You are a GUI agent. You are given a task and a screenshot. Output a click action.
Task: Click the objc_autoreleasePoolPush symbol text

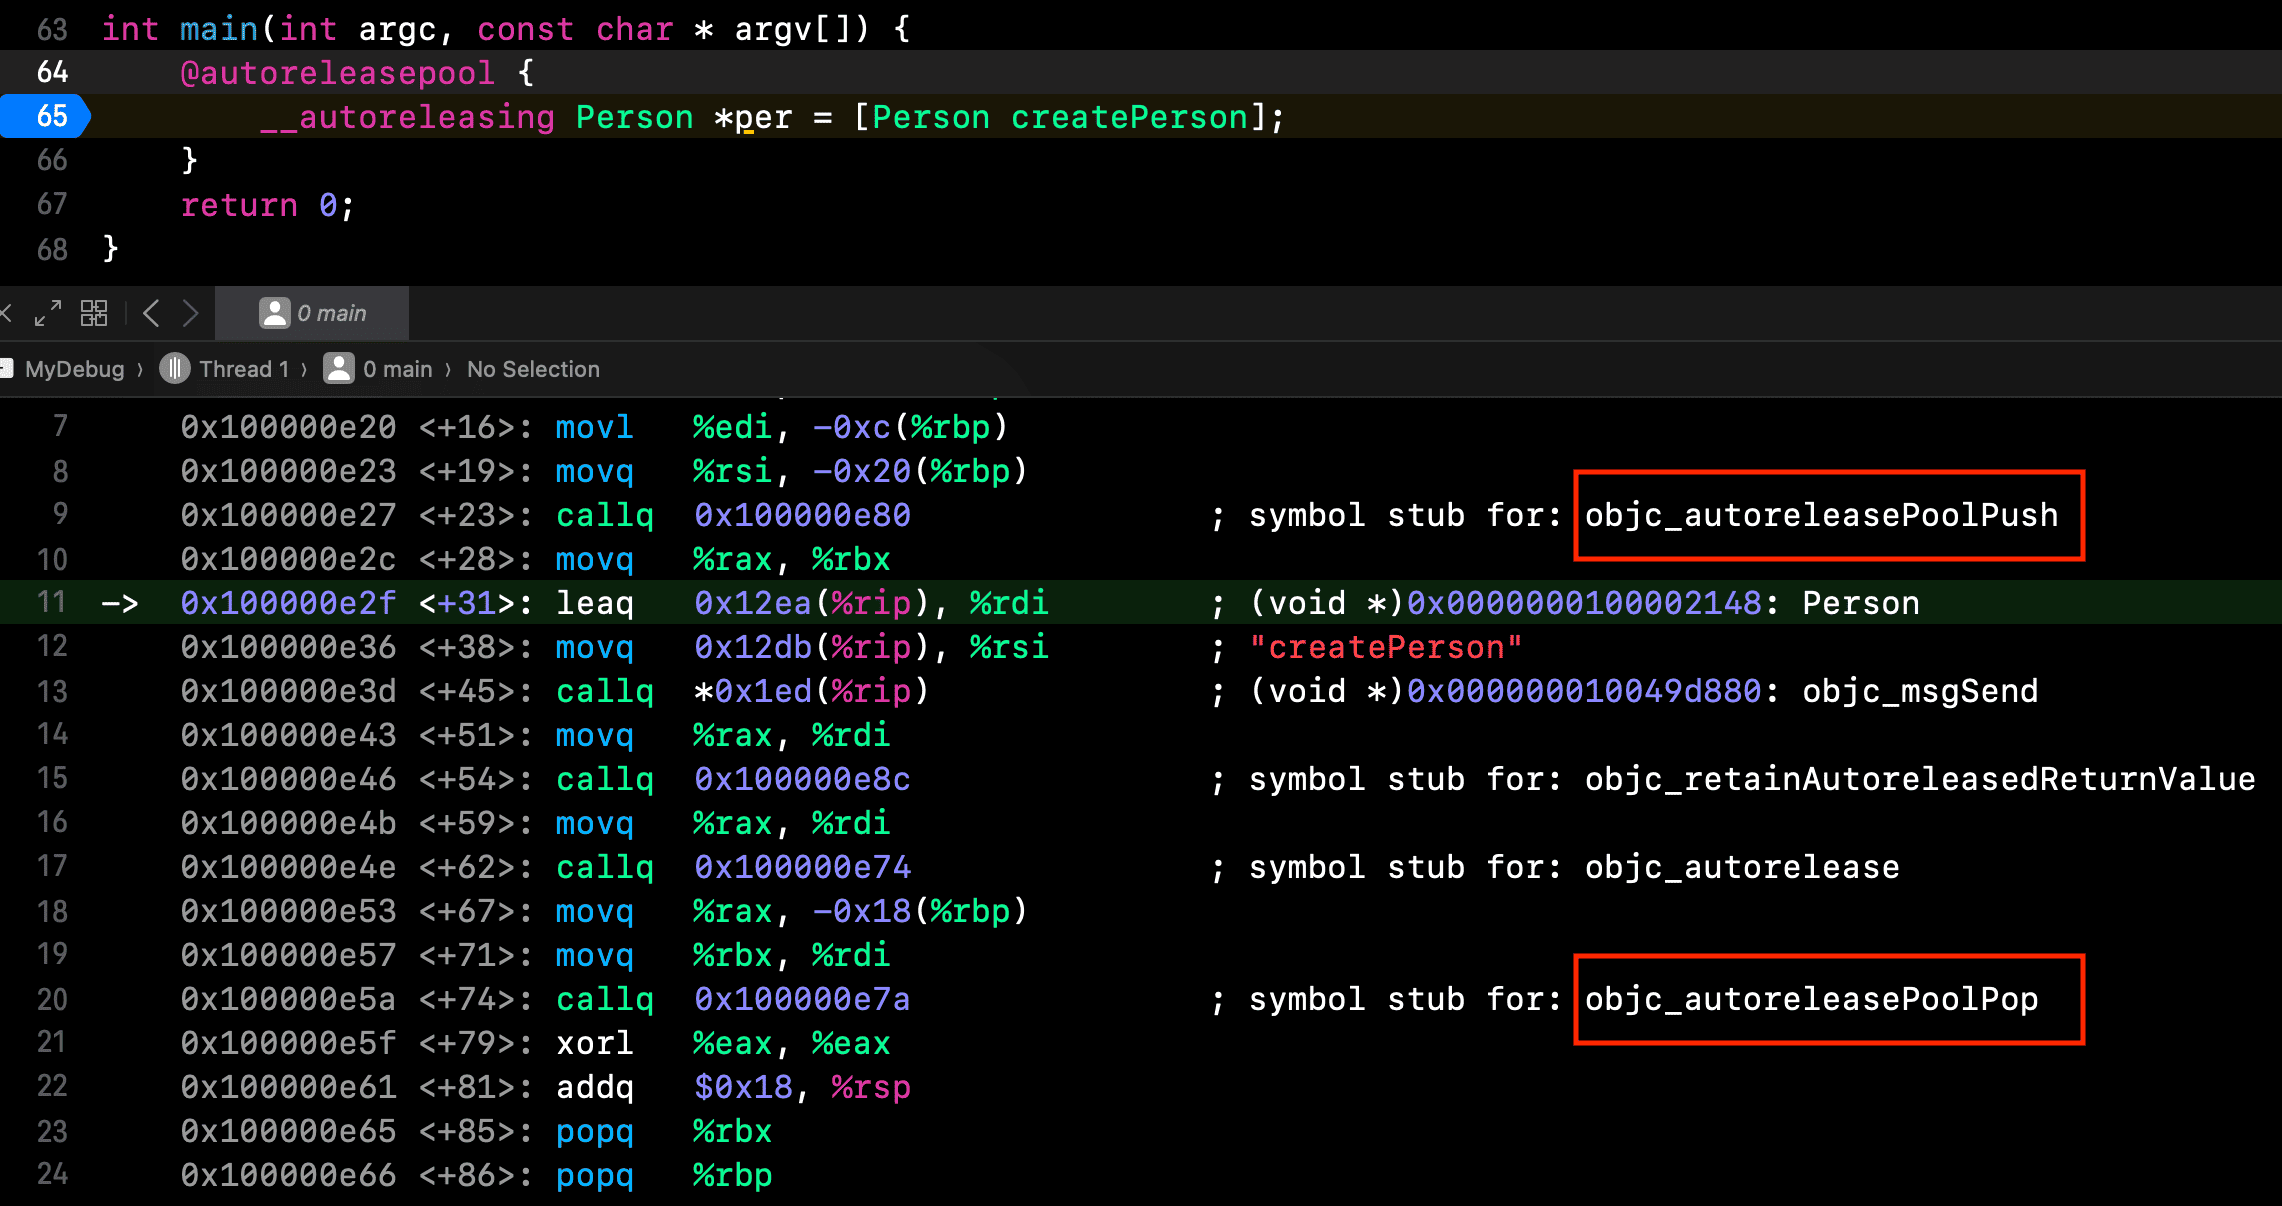tap(1821, 515)
